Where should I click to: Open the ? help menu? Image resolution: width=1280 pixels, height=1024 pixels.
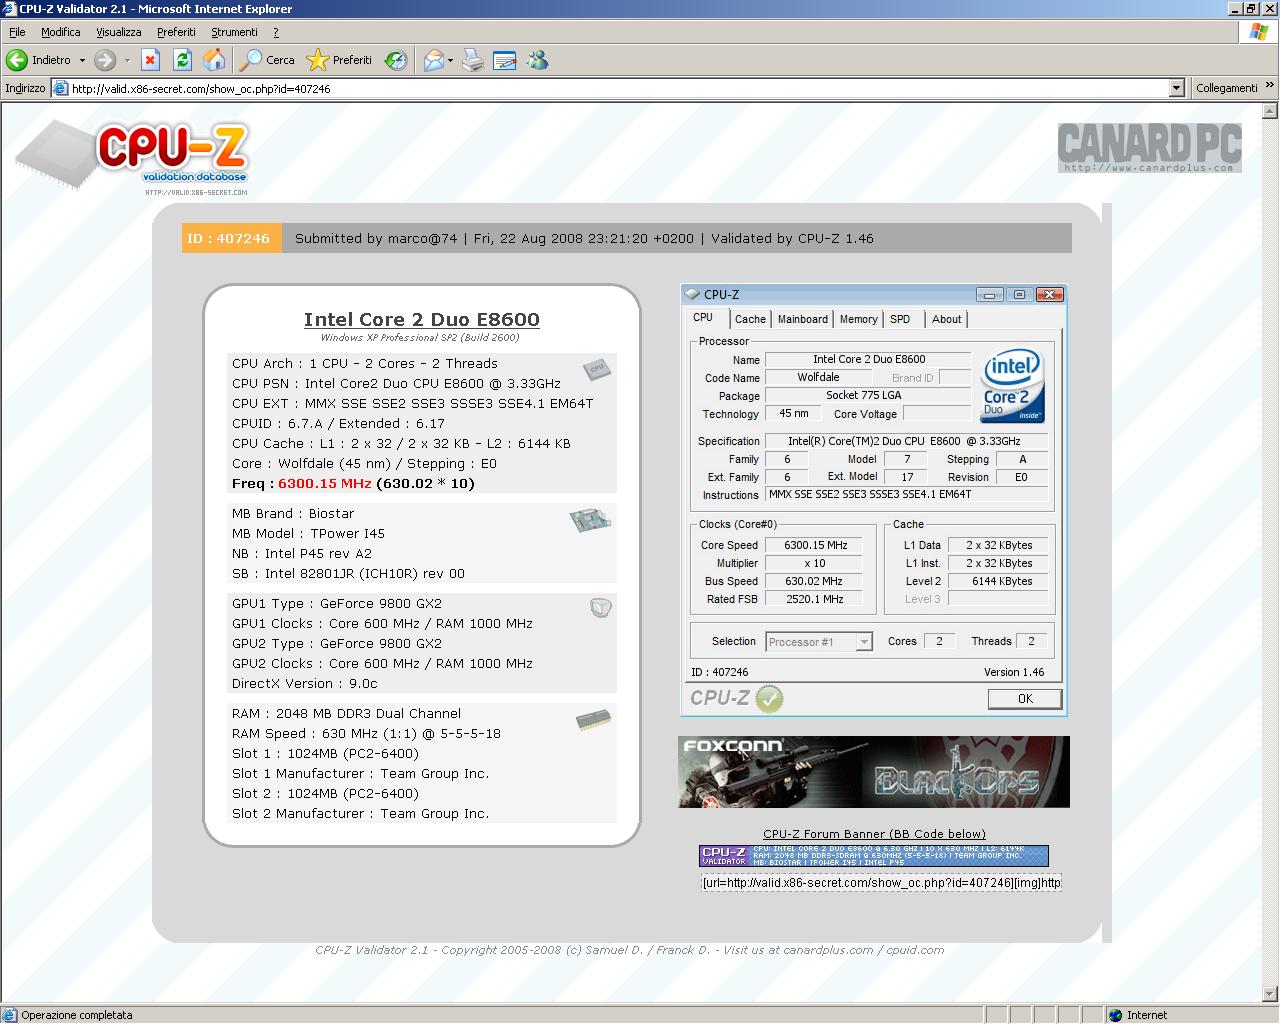tap(276, 32)
